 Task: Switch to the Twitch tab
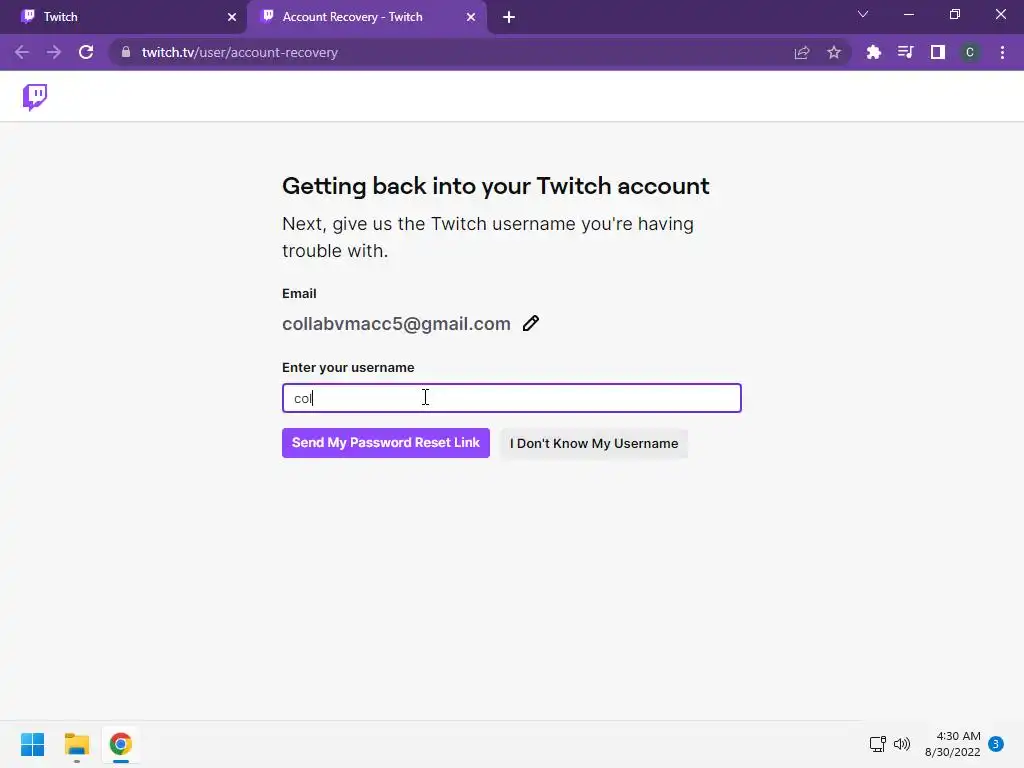point(123,17)
